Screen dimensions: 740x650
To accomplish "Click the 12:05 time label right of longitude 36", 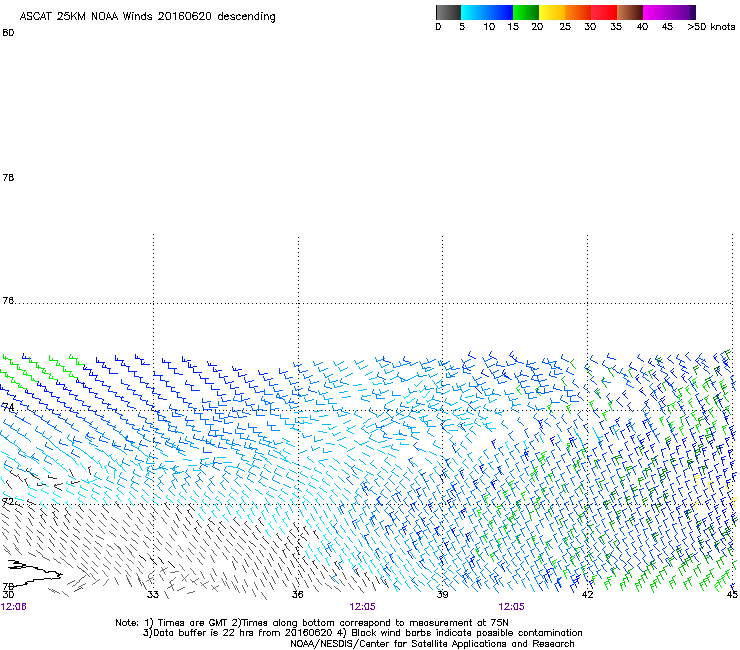I will (362, 607).
